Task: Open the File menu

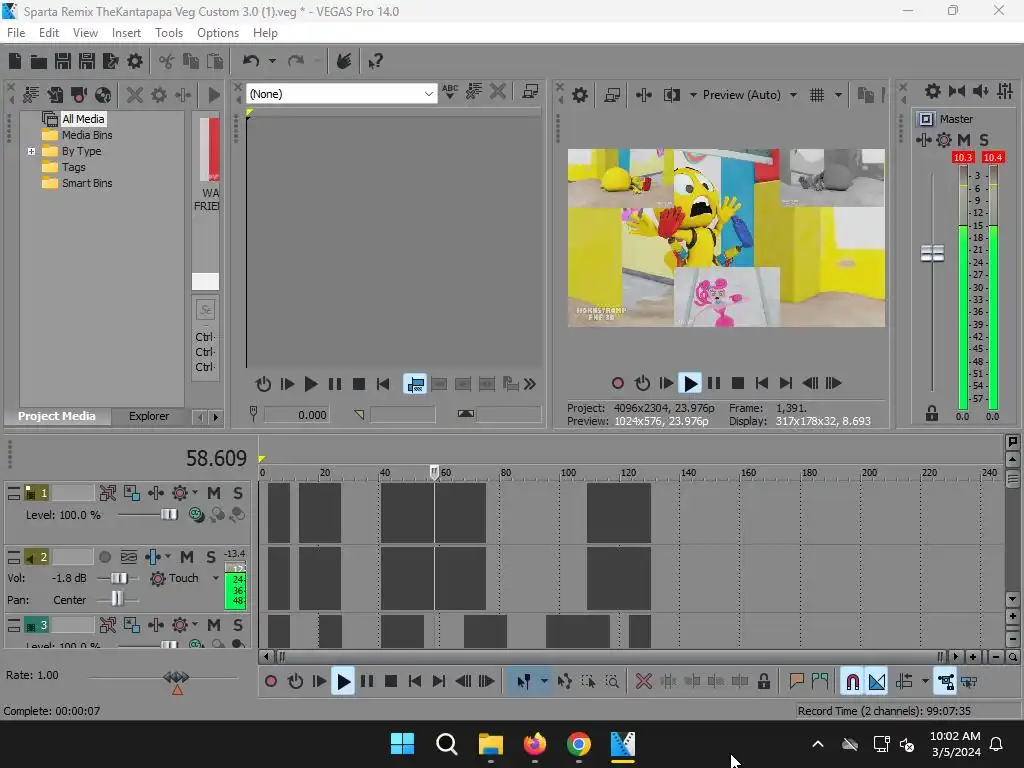Action: pos(16,33)
